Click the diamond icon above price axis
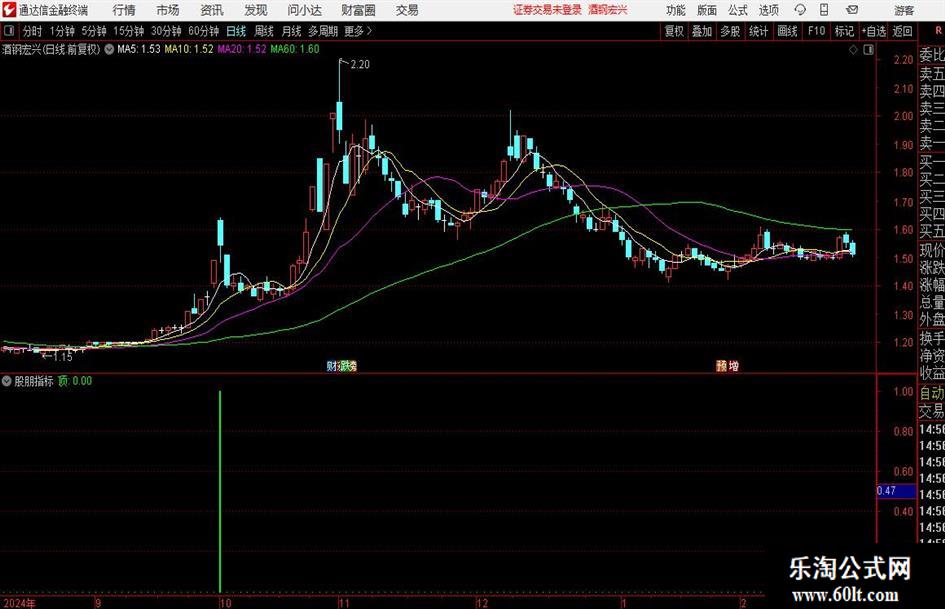Viewport: 945px width, 609px height. [x=853, y=50]
